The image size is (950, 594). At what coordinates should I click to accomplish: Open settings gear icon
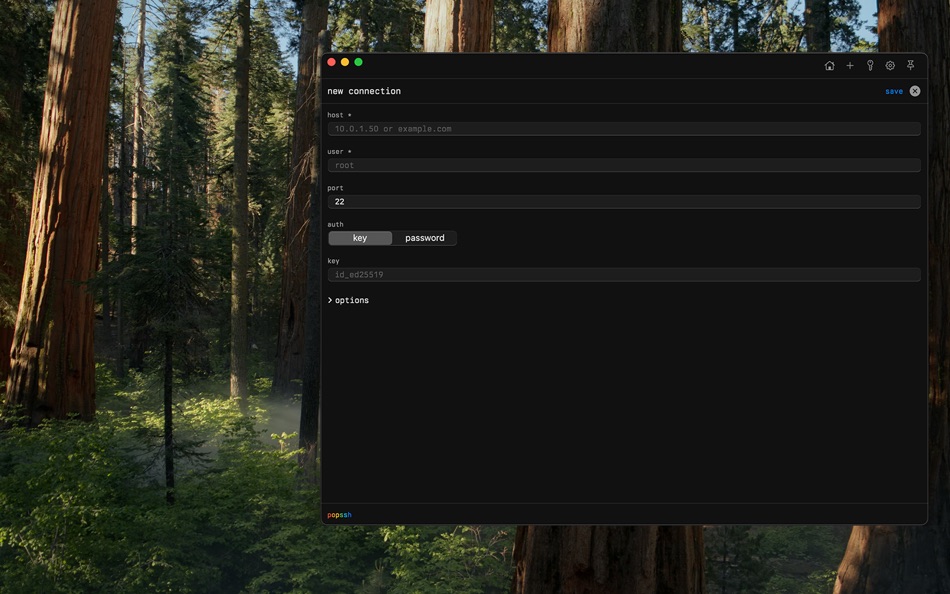890,65
